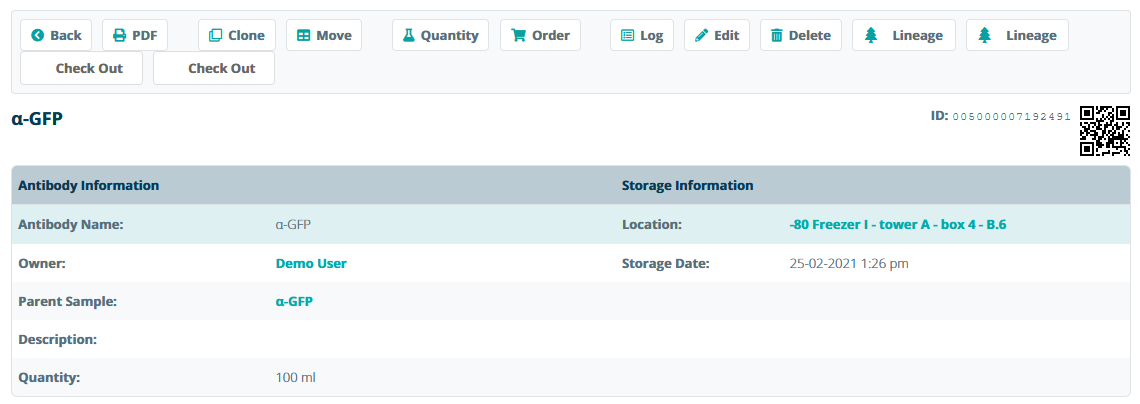Click the Back arrow button

pyautogui.click(x=56, y=35)
